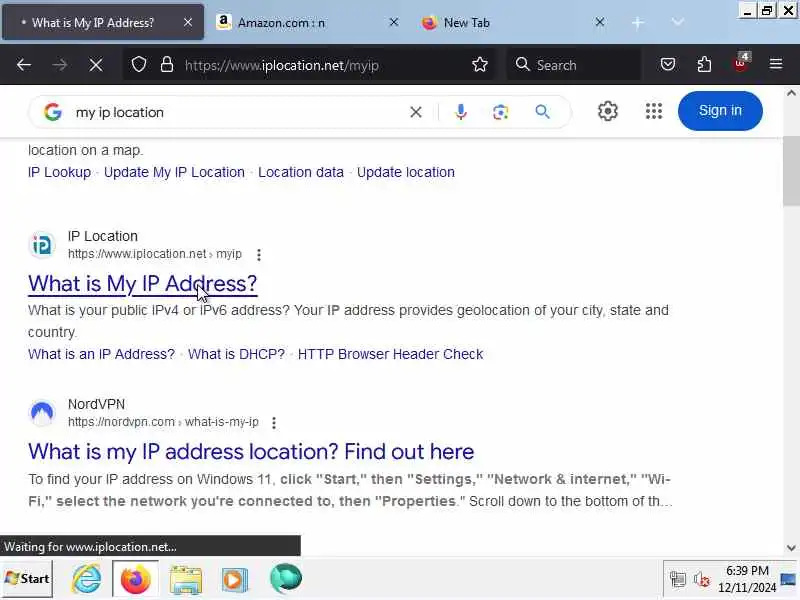Open the Update My IP Location link
This screenshot has width=800, height=600.
tap(174, 172)
